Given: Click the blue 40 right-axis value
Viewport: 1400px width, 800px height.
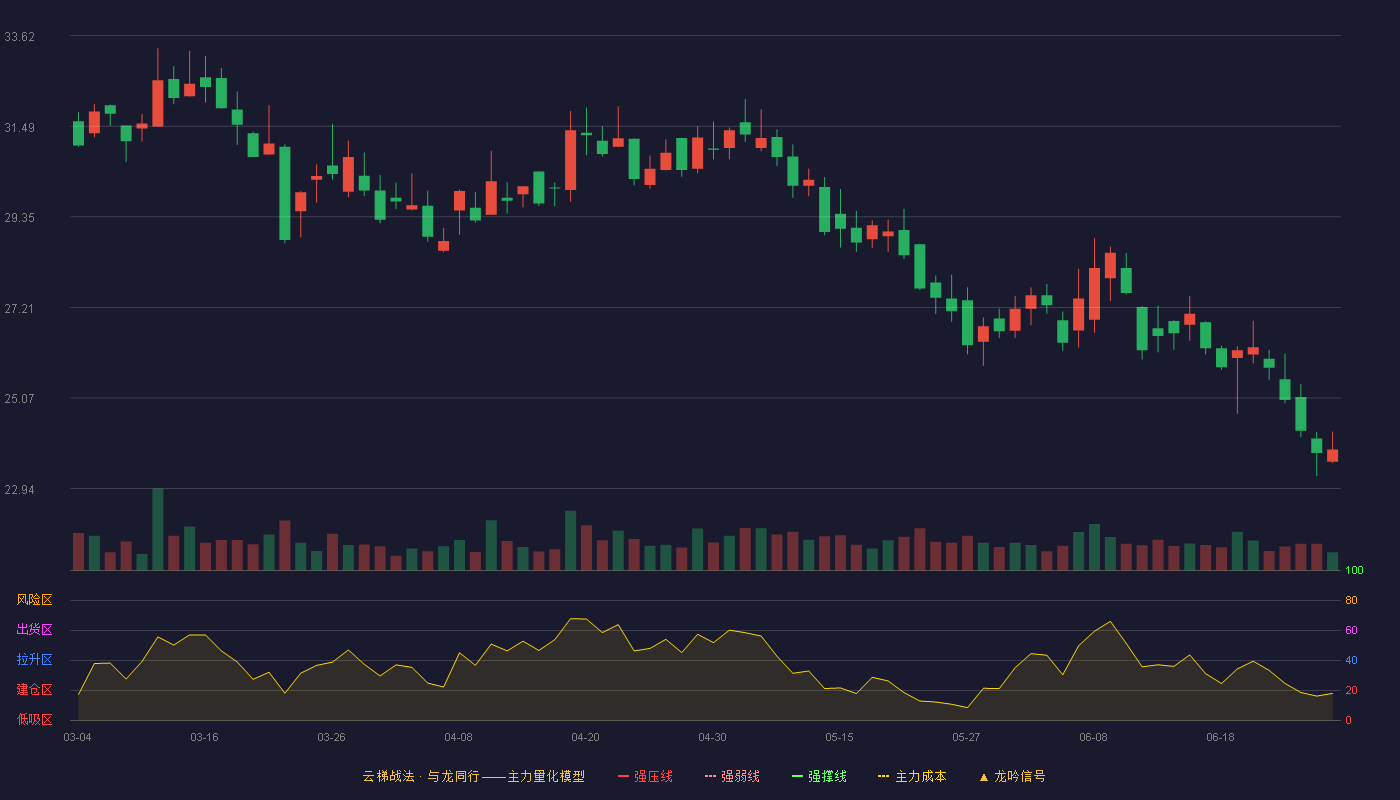Looking at the screenshot, I should tap(1351, 661).
